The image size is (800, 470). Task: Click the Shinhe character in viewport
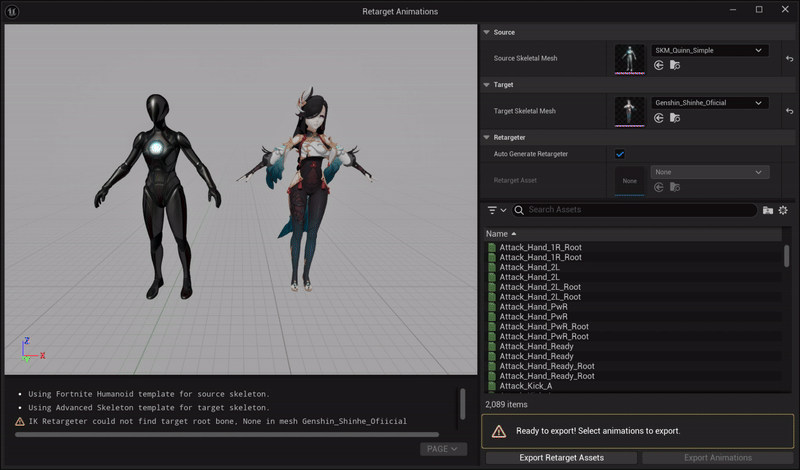tap(307, 189)
